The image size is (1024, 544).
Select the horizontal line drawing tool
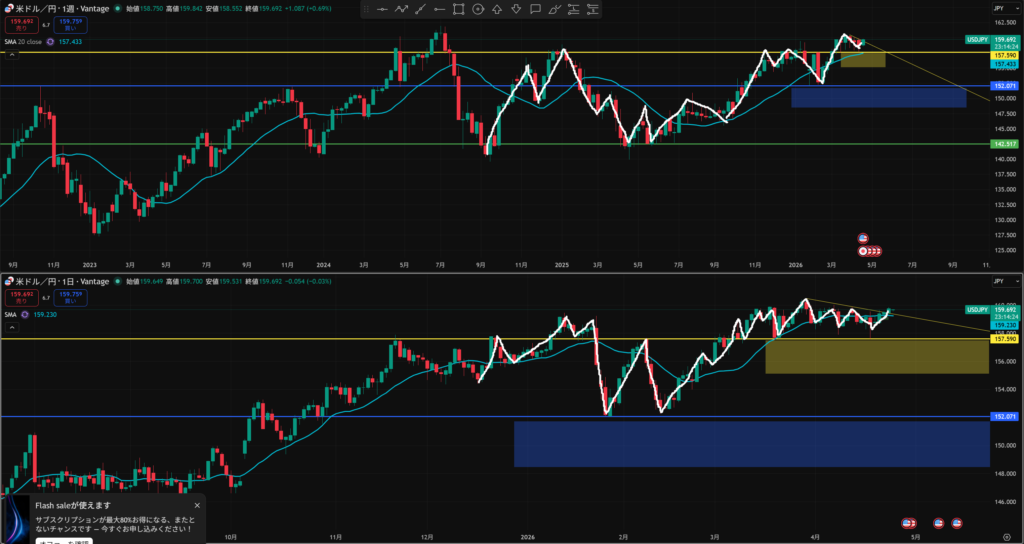click(382, 9)
